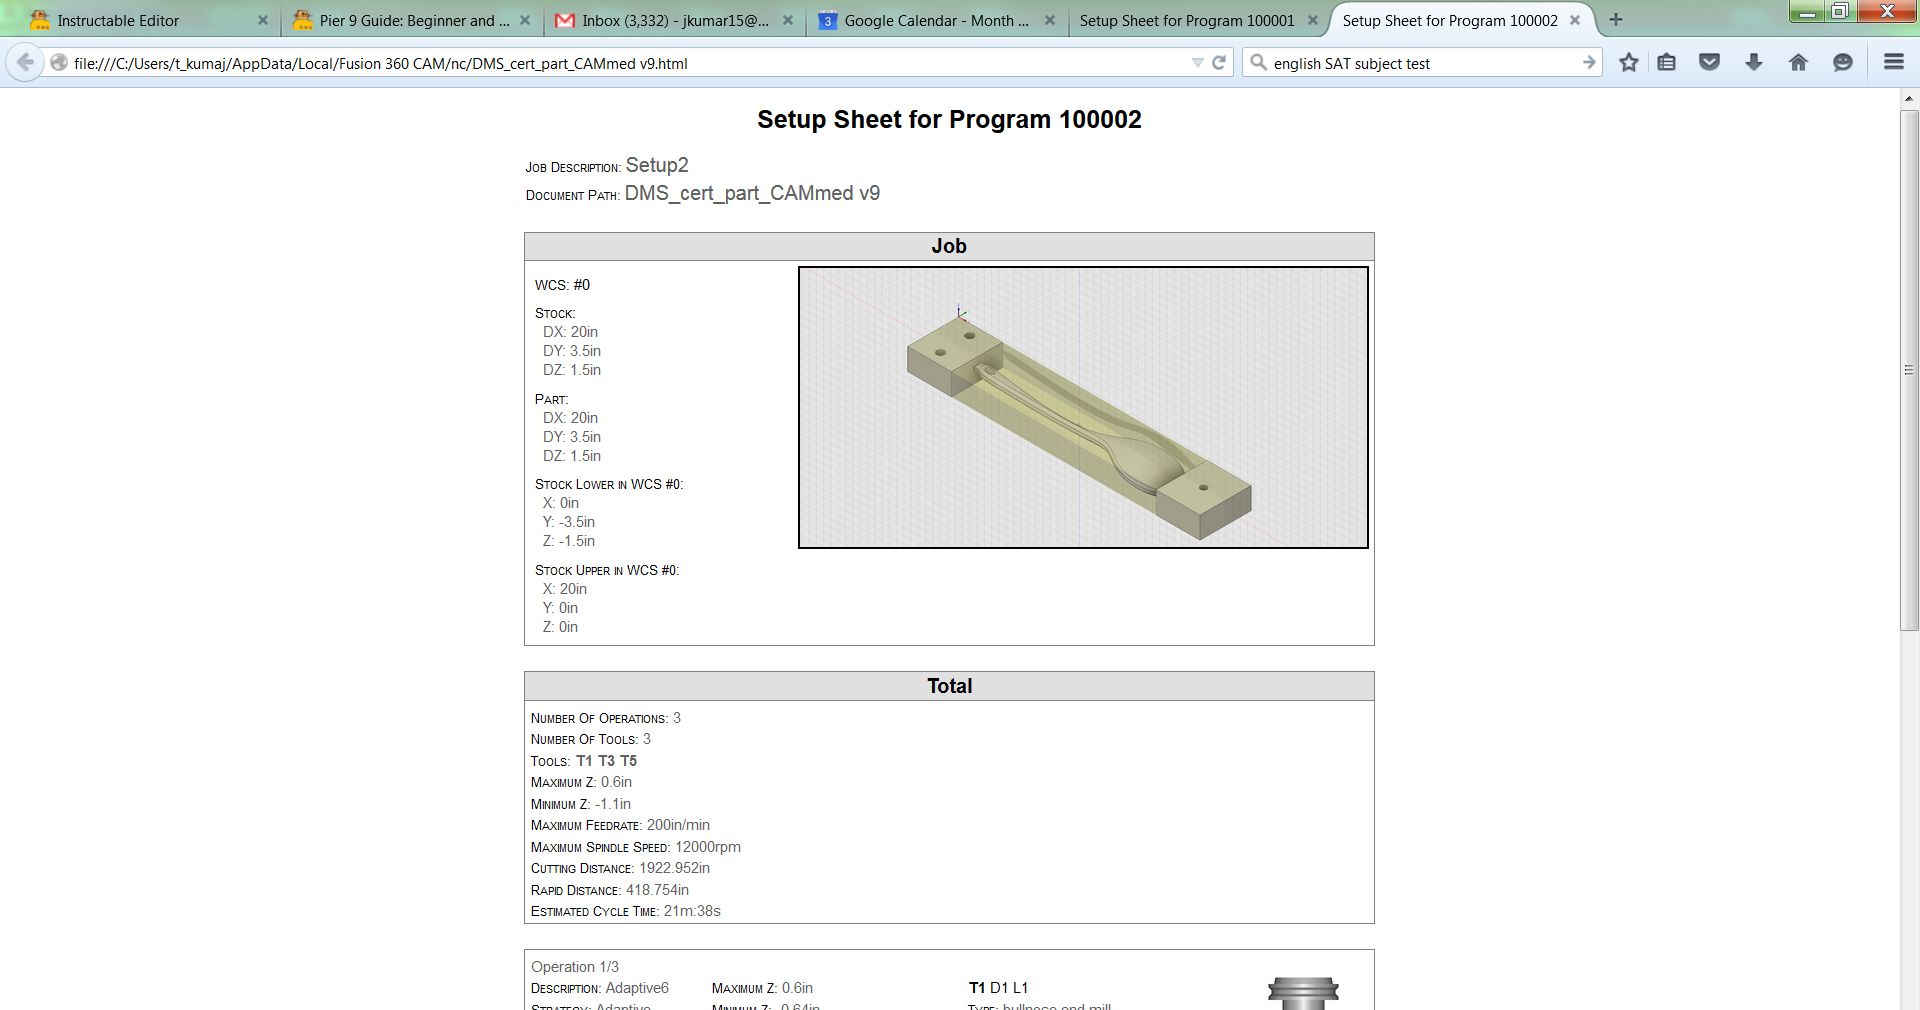The height and width of the screenshot is (1010, 1920).
Task: Click 'Estimated Cycle Time: 21m:38s' line
Action: 626,911
